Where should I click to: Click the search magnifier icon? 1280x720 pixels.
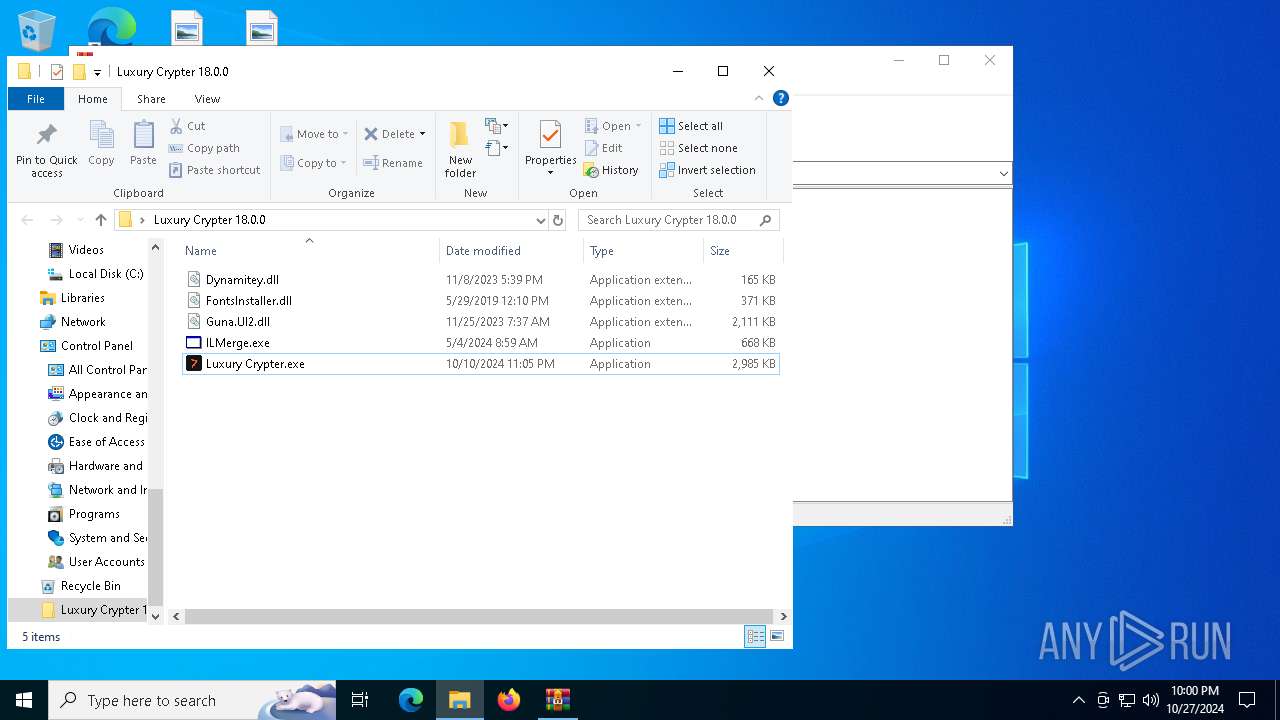[x=766, y=220]
